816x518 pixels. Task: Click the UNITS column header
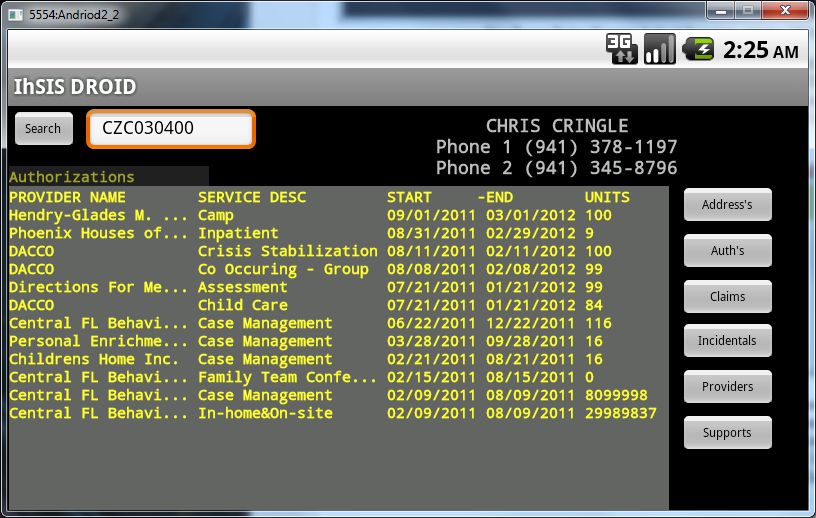607,197
